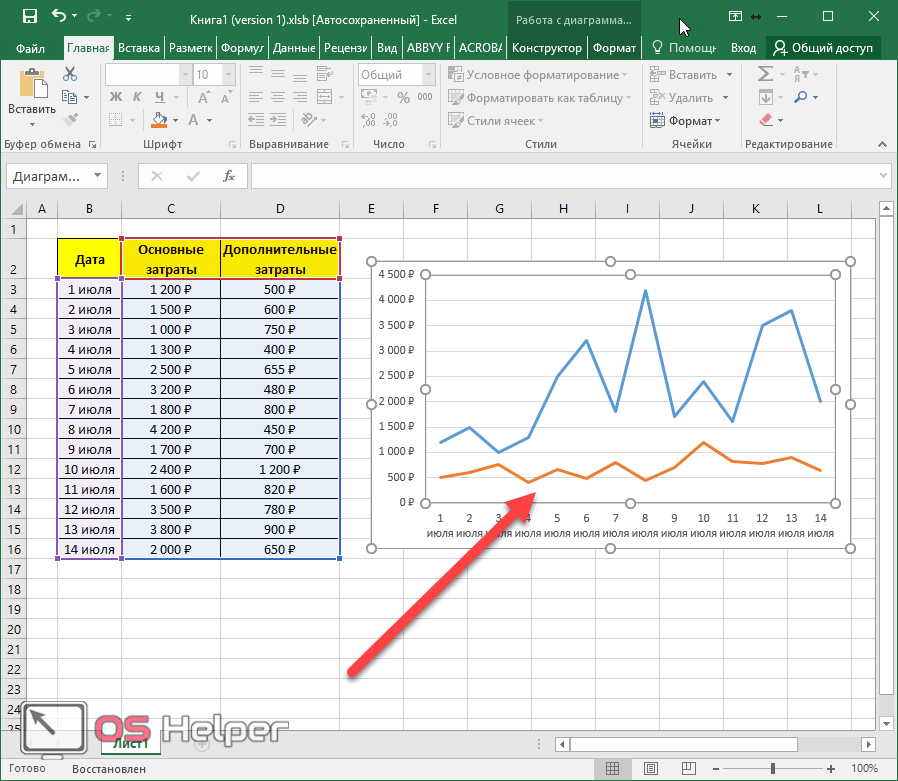Click the Clear eraser icon in Editing group

coord(766,121)
